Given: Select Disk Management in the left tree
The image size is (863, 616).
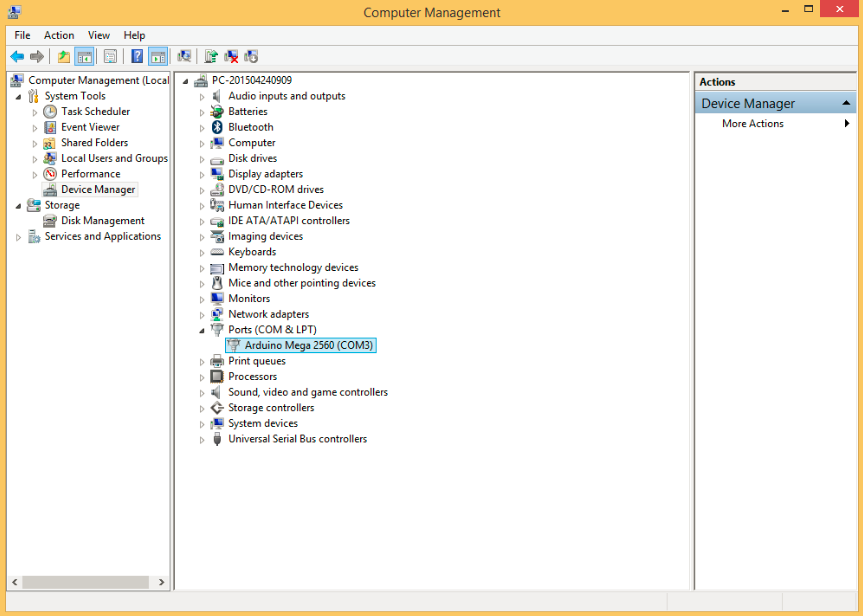Looking at the screenshot, I should click(102, 221).
